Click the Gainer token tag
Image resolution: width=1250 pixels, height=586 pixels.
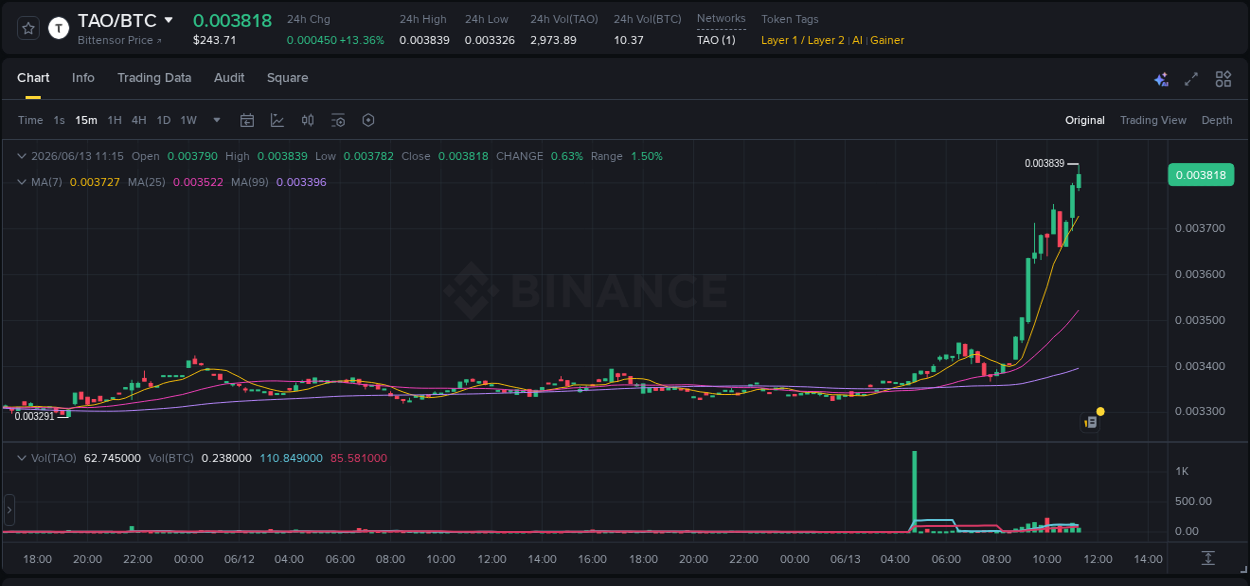click(887, 40)
